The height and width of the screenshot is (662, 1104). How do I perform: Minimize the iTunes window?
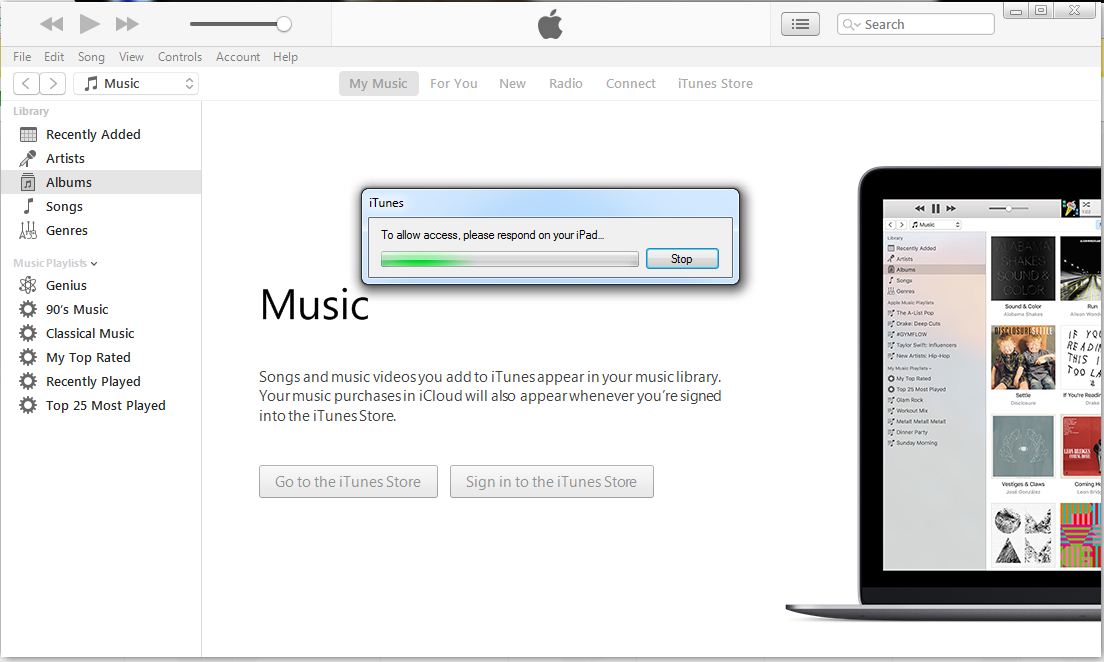click(1015, 11)
